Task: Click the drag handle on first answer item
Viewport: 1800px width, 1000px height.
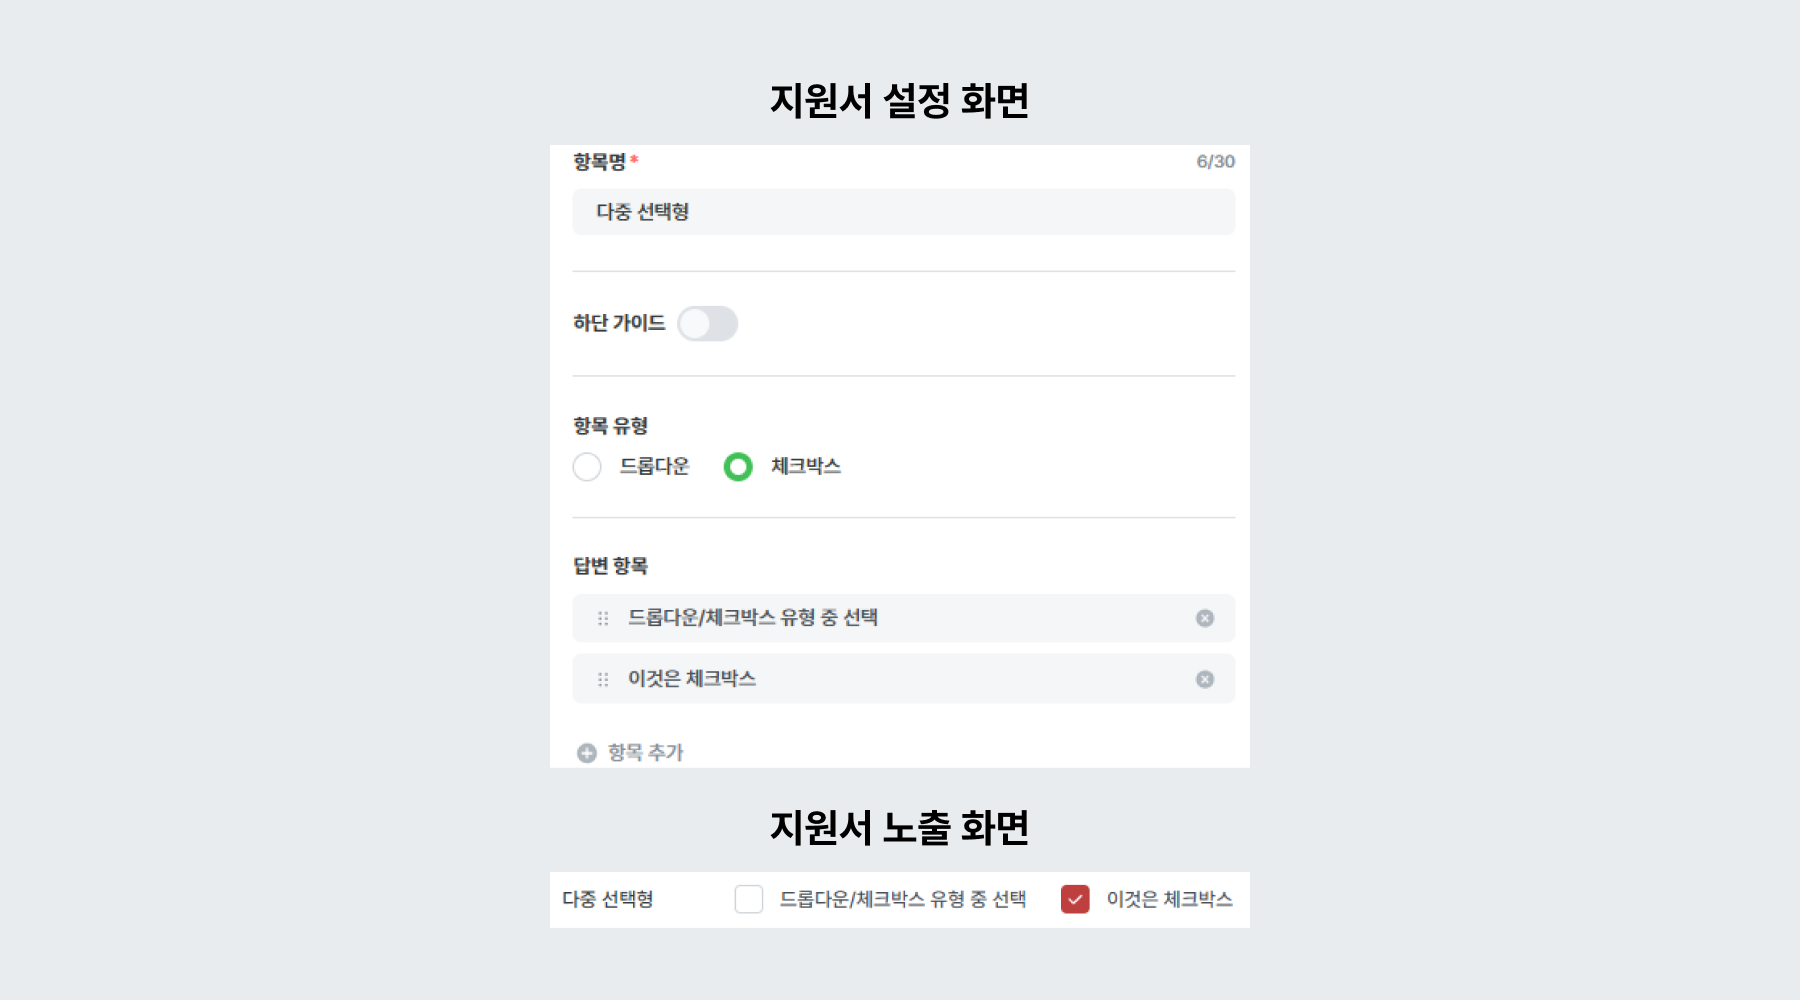Action: pyautogui.click(x=602, y=618)
